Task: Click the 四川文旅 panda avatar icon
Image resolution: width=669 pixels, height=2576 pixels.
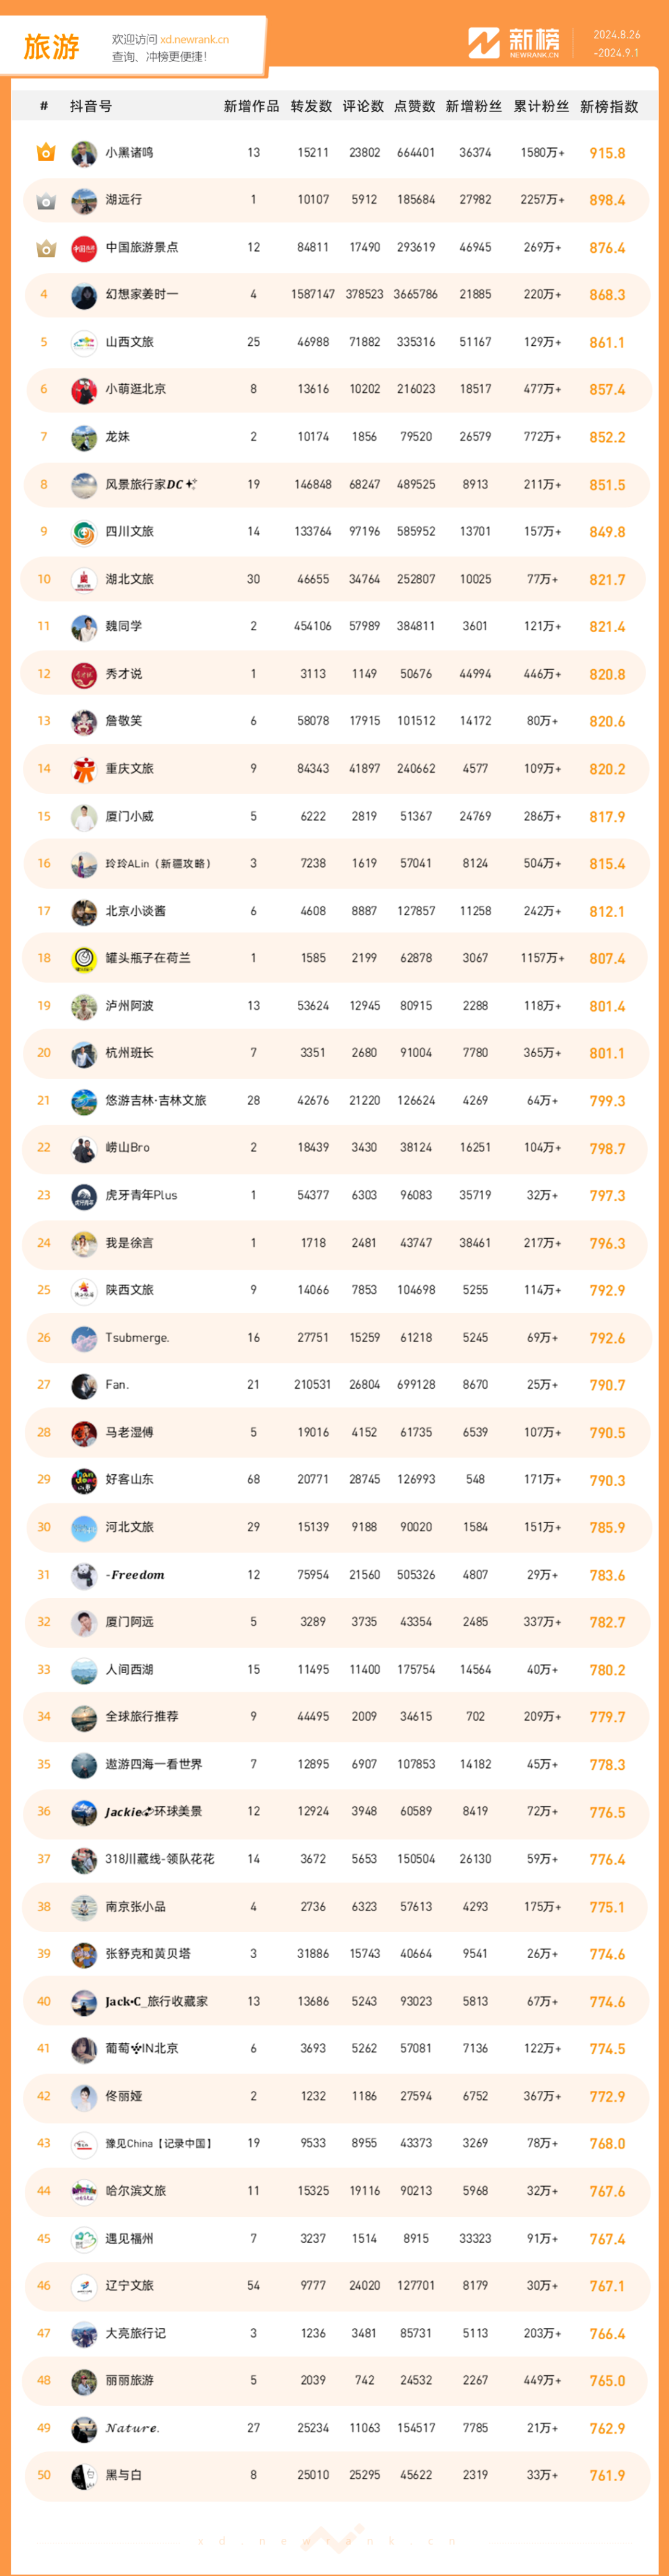Action: click(84, 532)
